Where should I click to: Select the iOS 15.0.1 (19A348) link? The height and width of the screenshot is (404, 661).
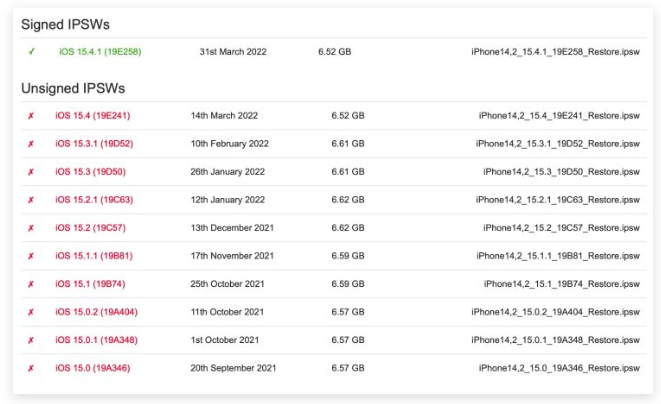tap(97, 340)
